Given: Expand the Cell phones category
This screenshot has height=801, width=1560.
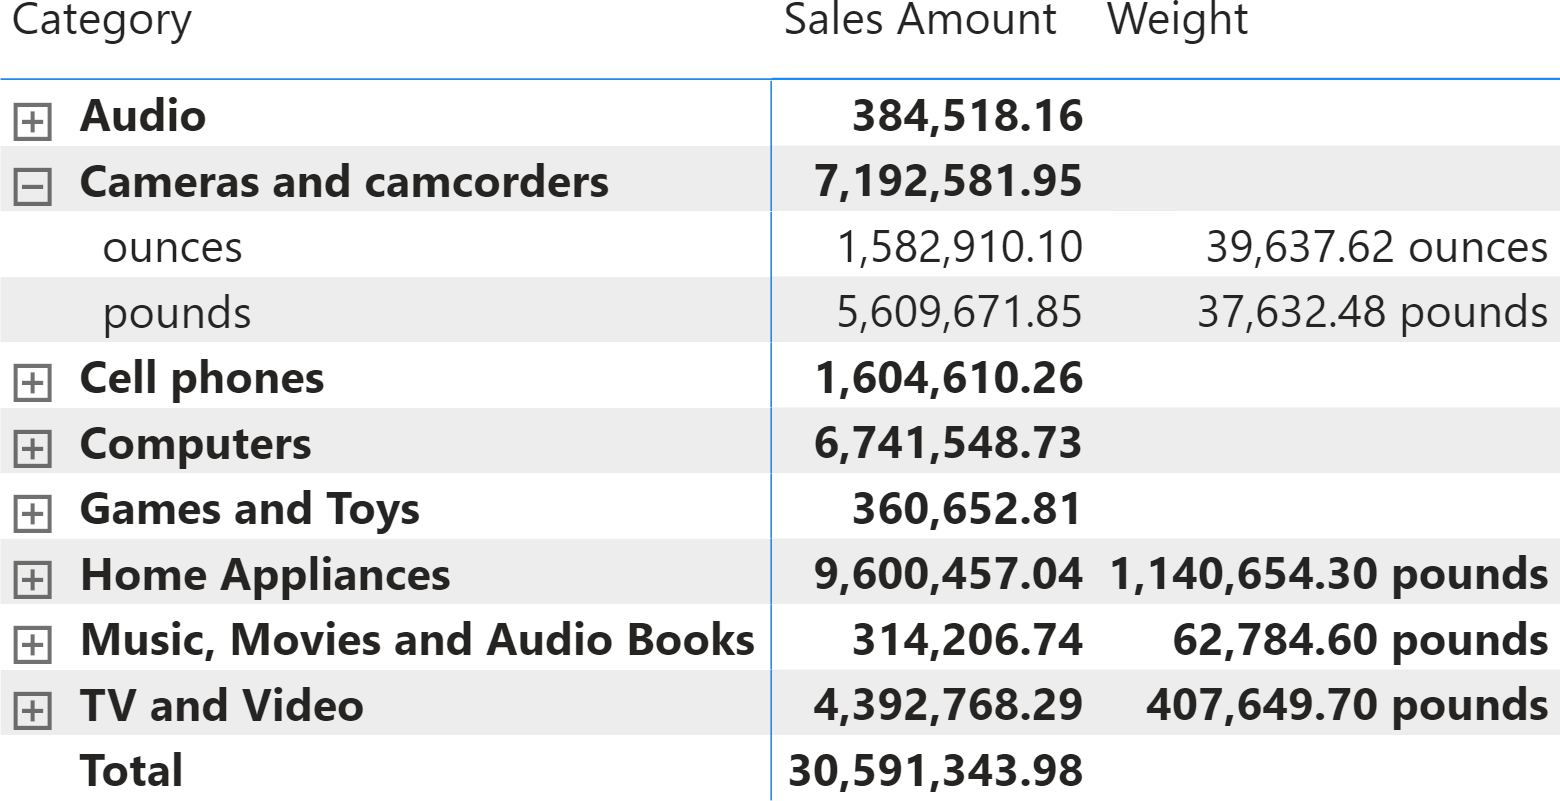Looking at the screenshot, I should [32, 384].
